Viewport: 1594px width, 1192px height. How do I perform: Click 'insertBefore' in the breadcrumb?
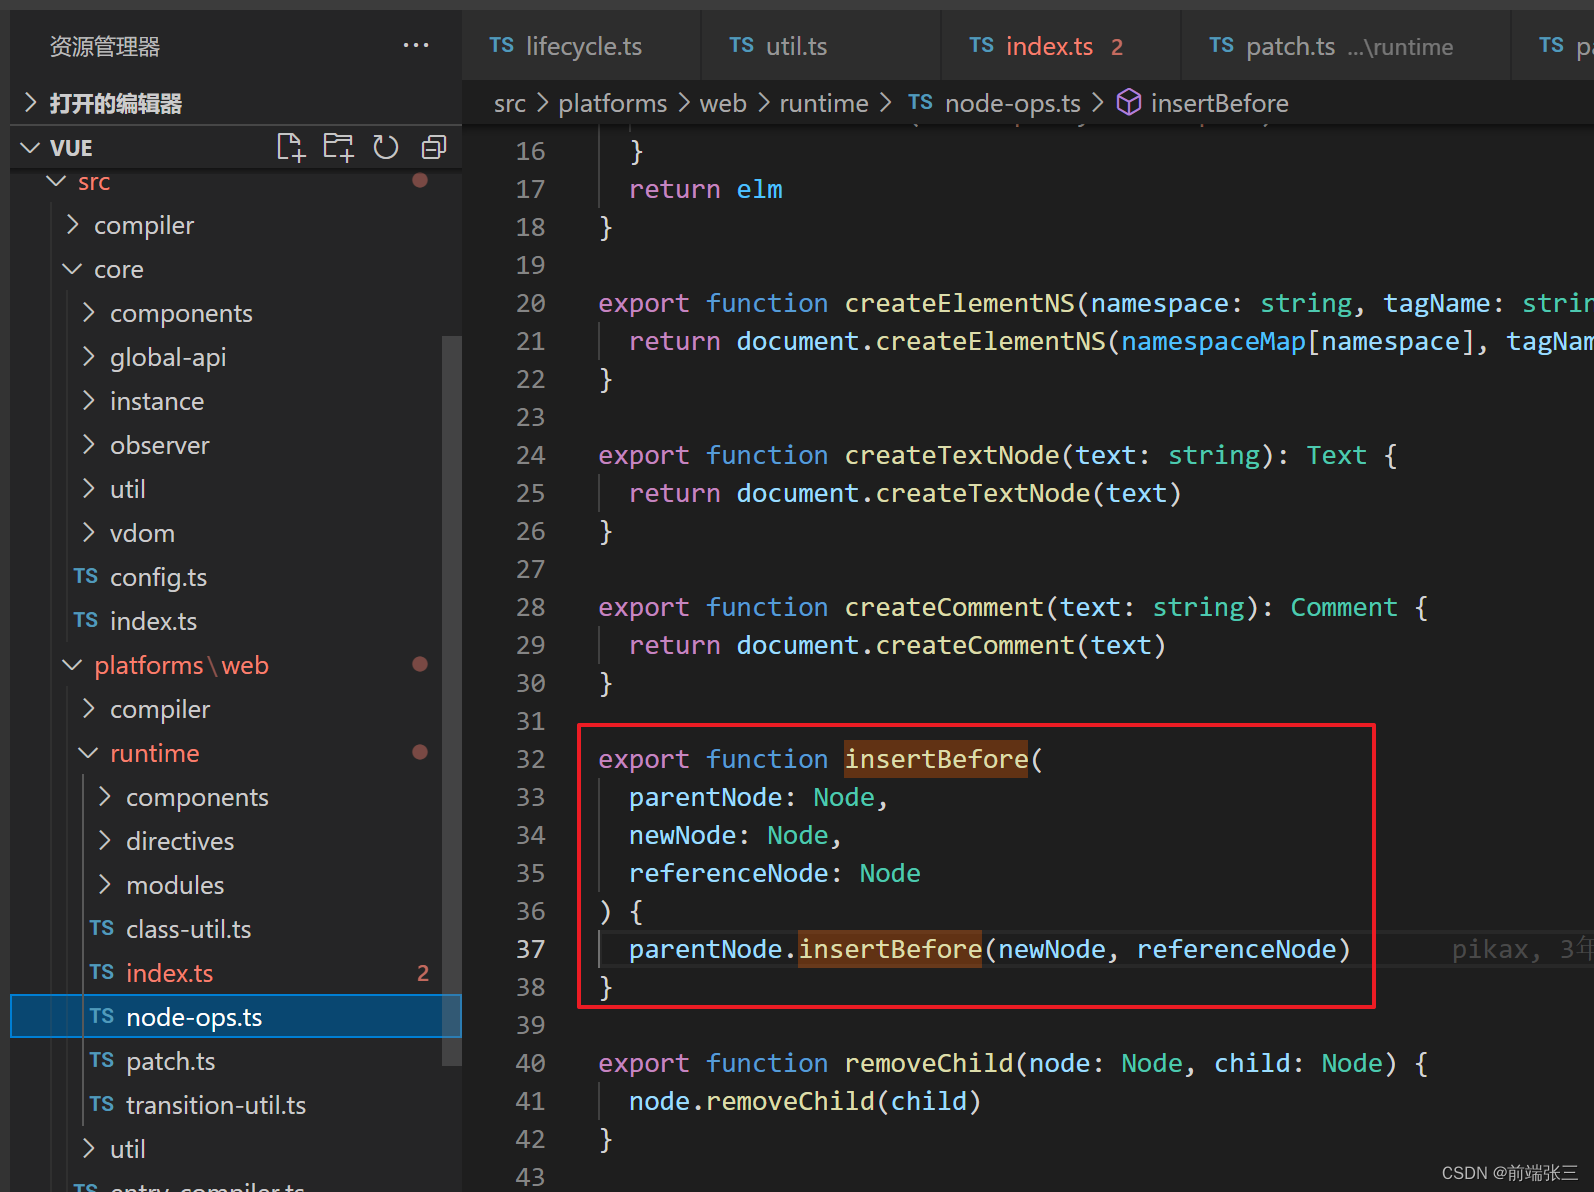pyautogui.click(x=1219, y=103)
